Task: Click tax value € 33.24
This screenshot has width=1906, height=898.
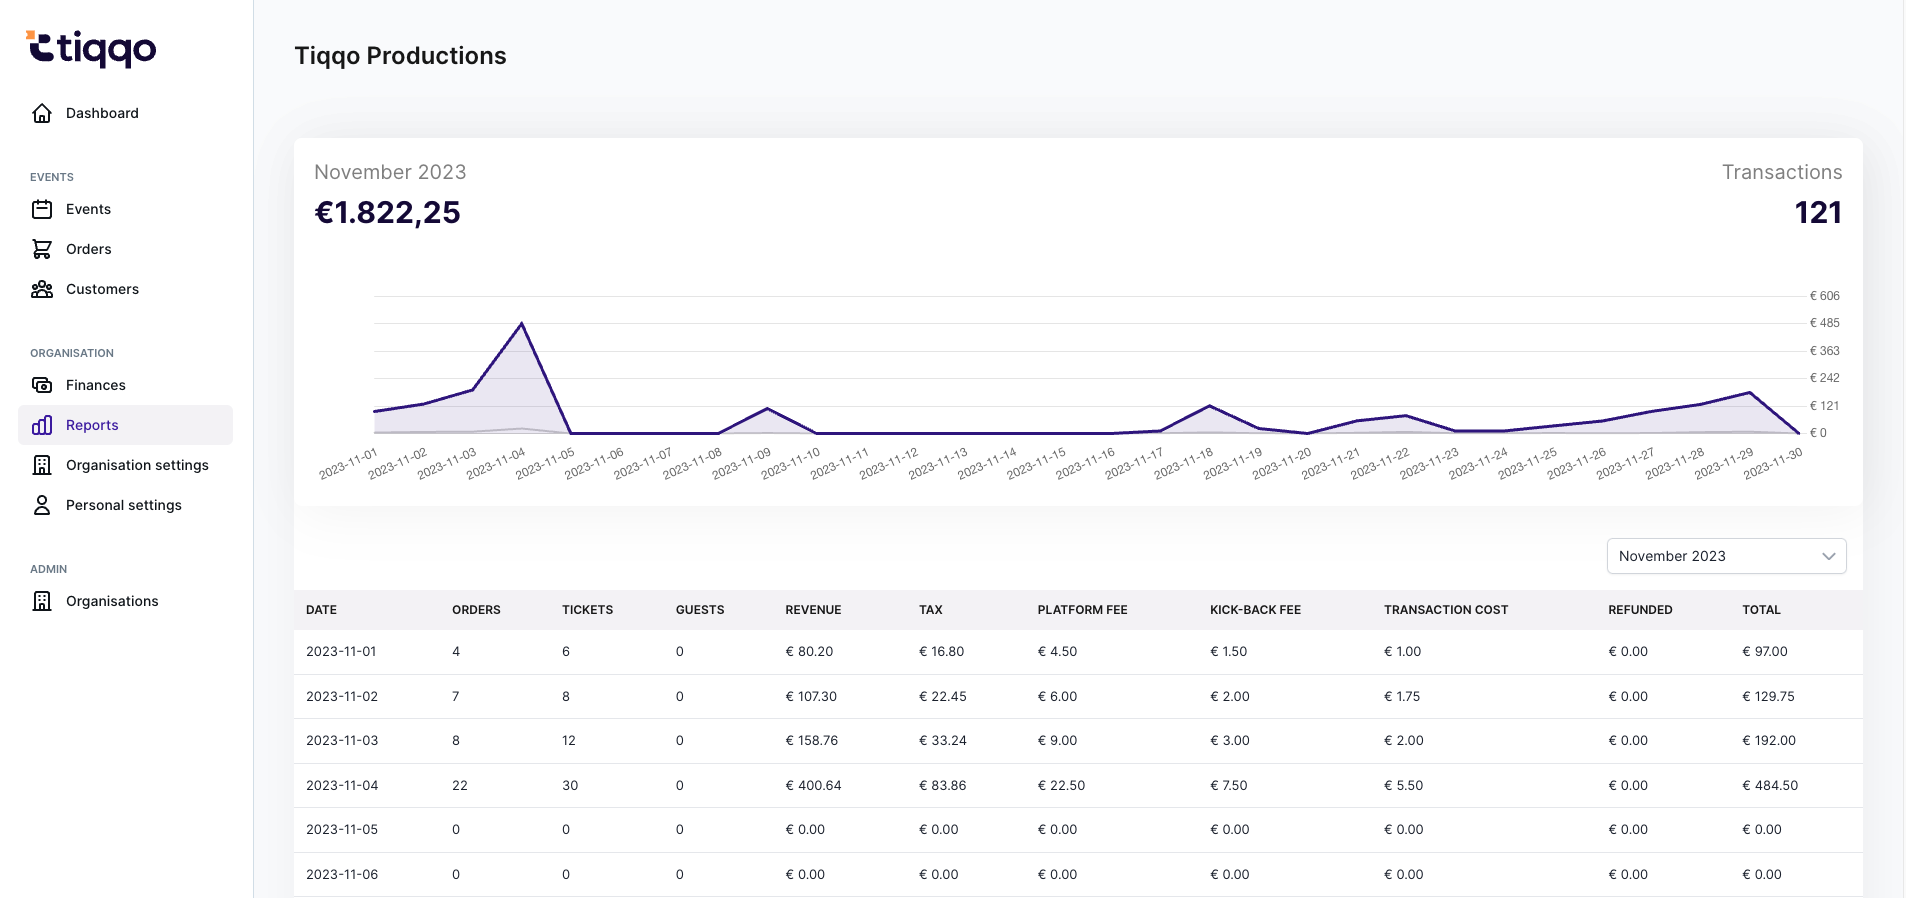Action: tap(943, 740)
